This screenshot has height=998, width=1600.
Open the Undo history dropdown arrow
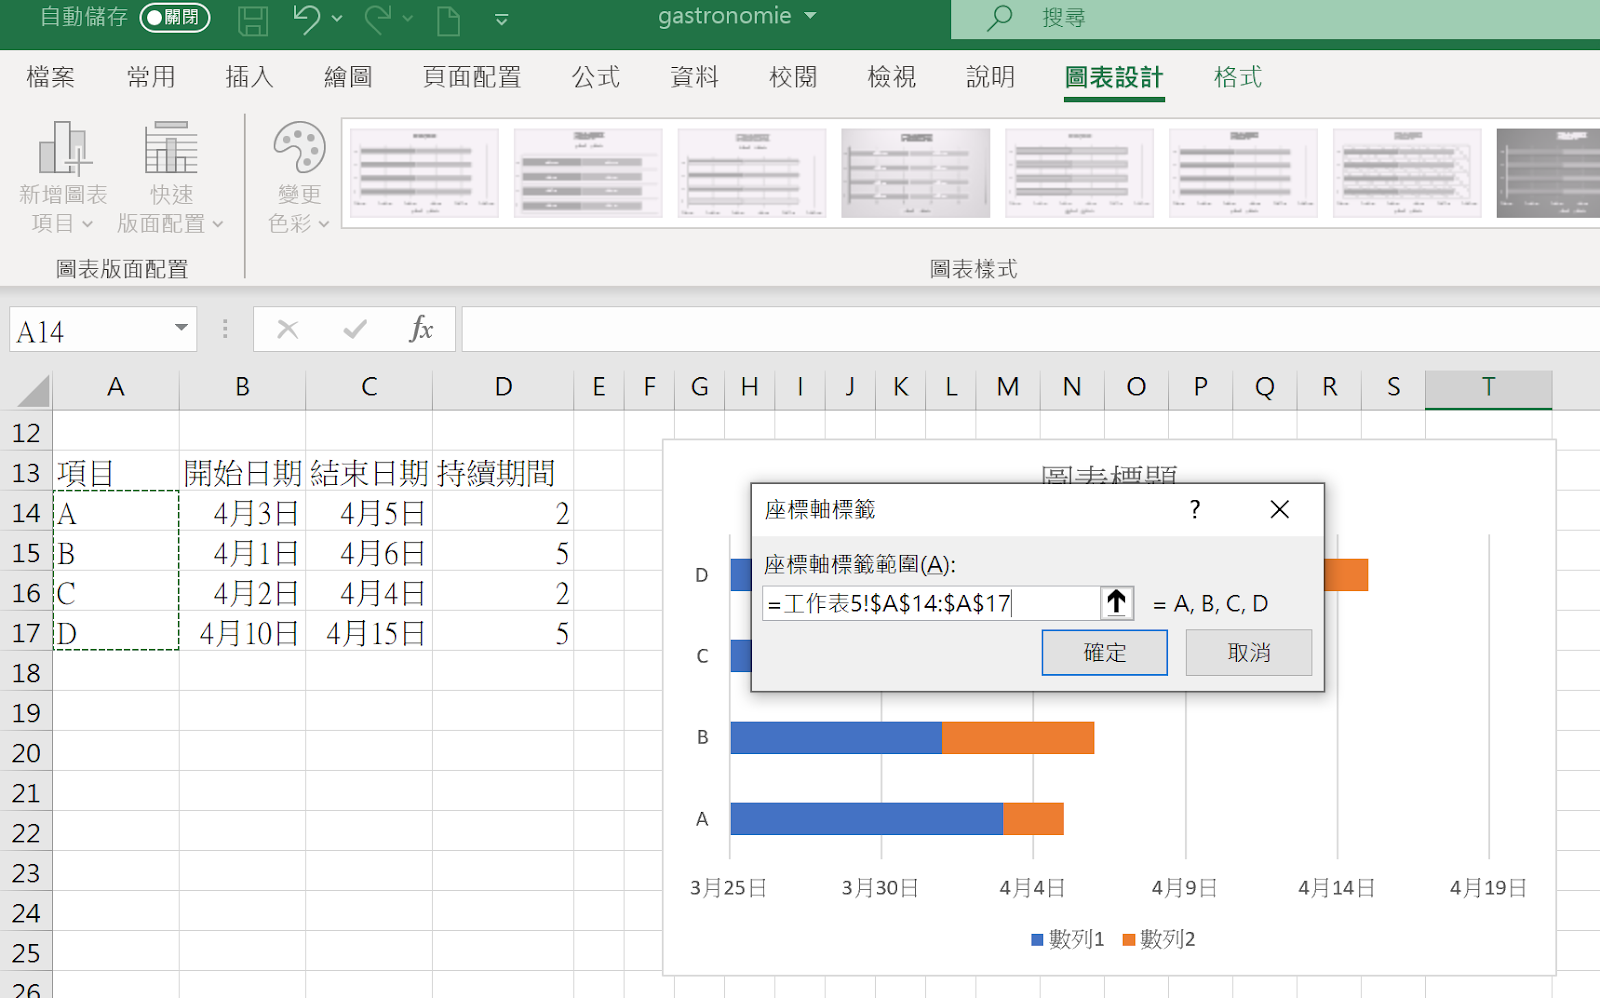(x=337, y=19)
